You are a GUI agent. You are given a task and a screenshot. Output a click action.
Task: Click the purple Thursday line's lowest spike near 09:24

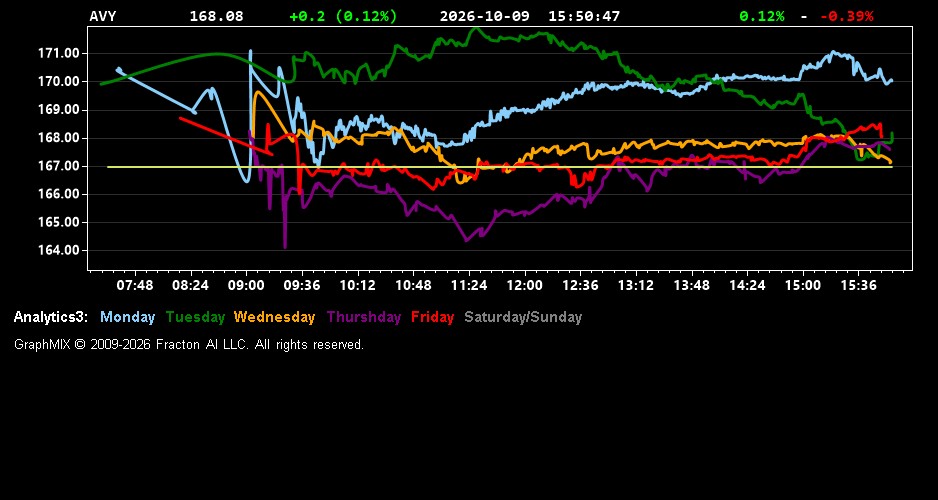(285, 246)
